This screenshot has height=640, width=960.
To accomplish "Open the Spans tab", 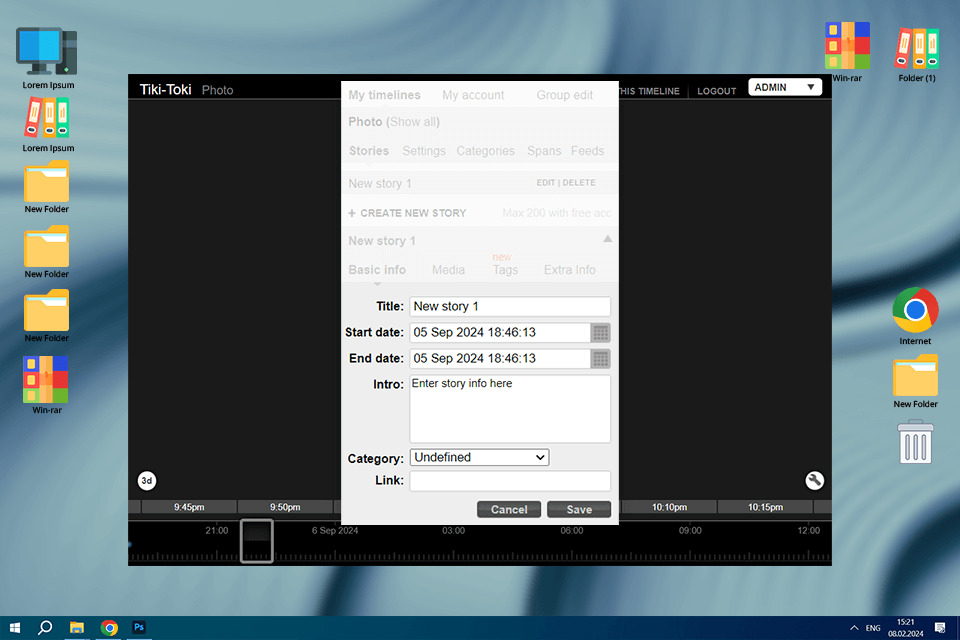I will [544, 151].
